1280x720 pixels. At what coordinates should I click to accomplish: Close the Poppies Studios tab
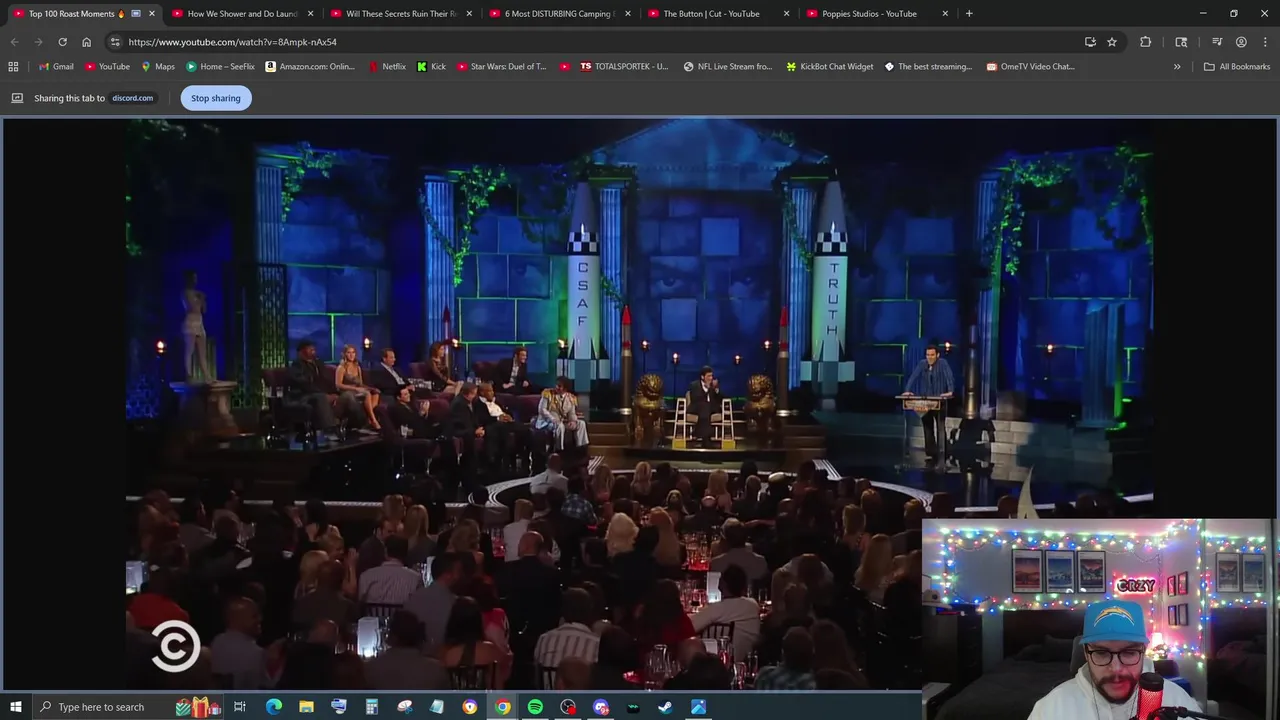click(945, 14)
